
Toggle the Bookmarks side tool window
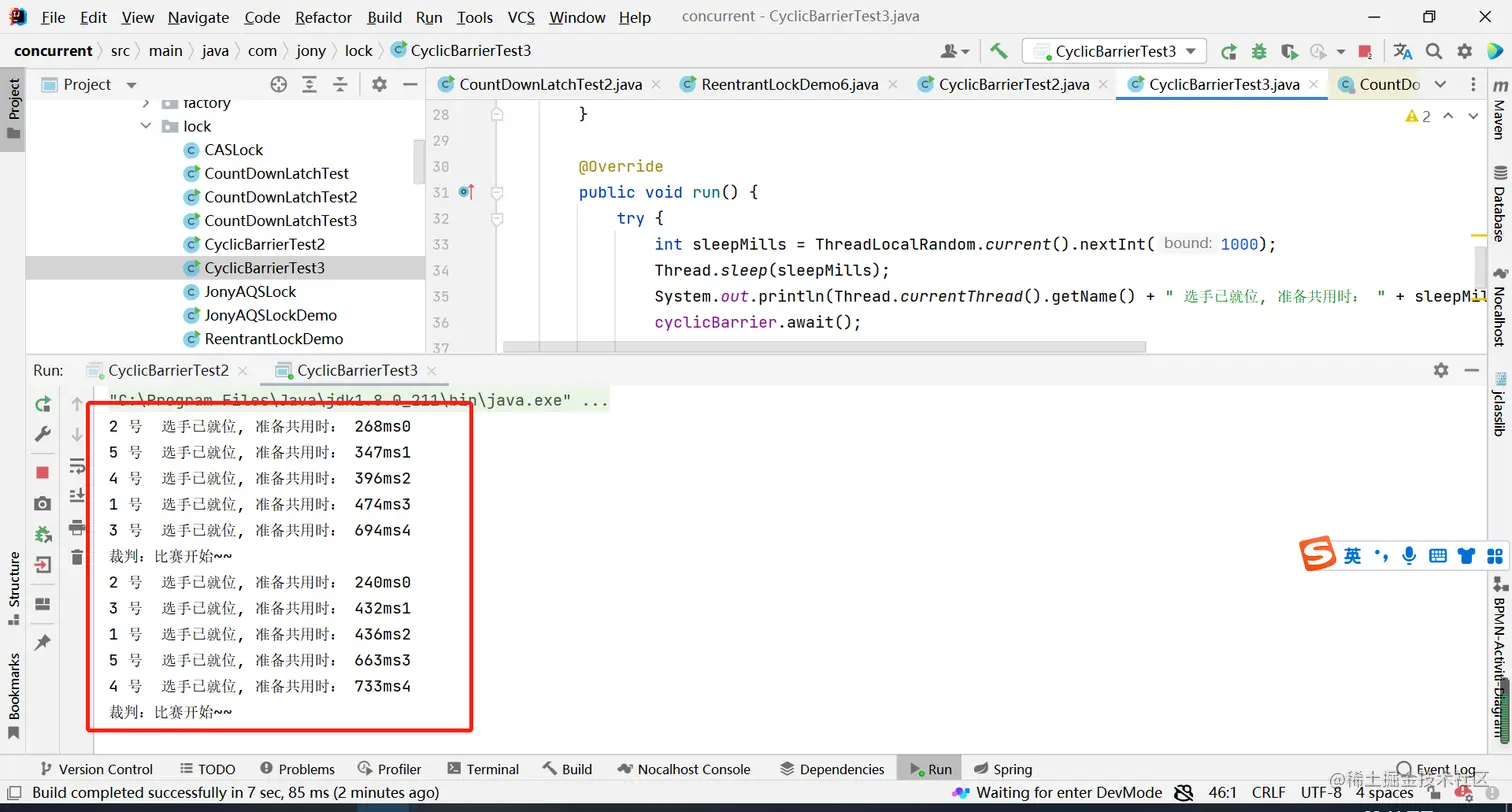tap(13, 695)
